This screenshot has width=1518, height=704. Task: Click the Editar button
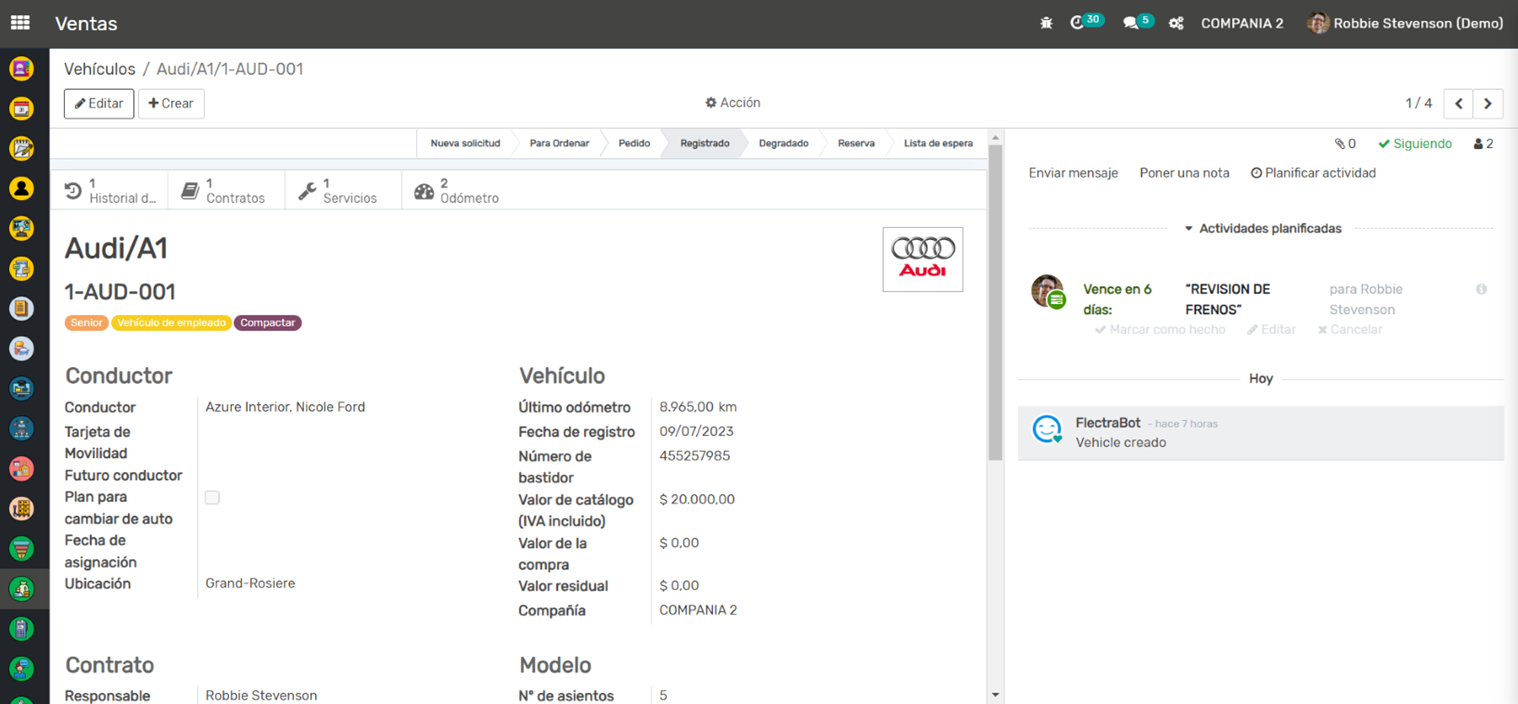99,104
